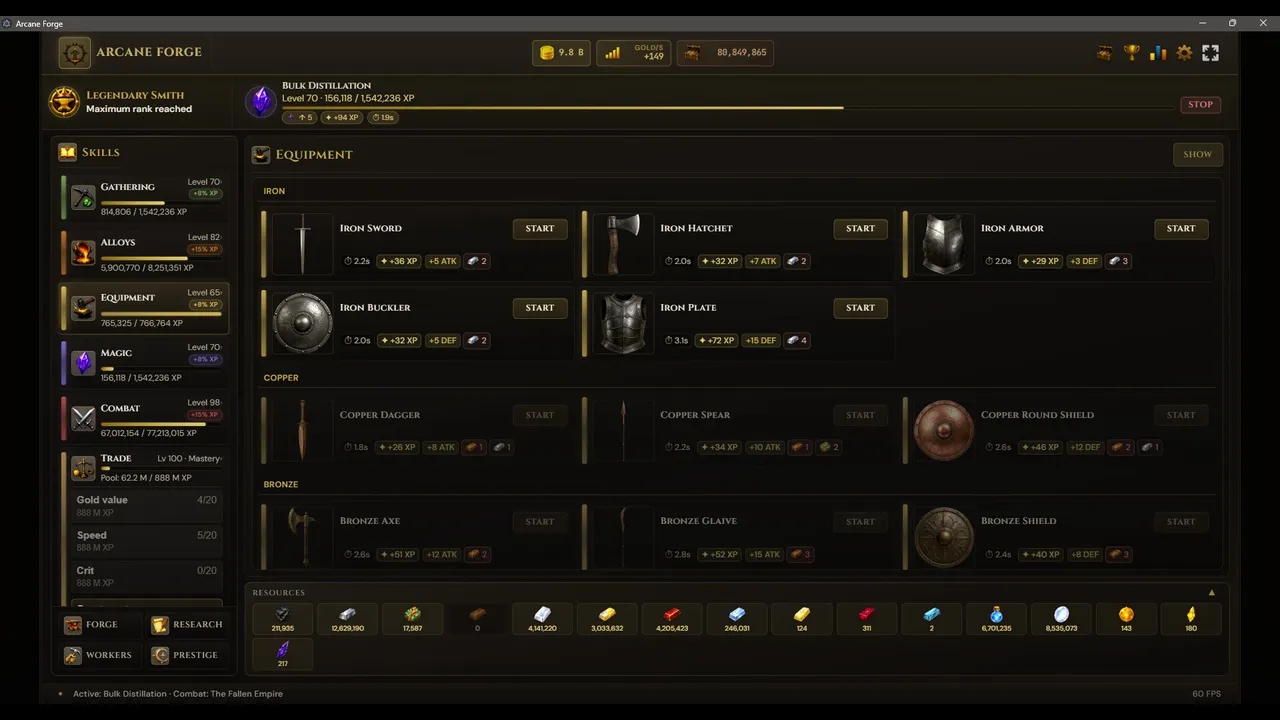Click the red ingot resource 4,205,423
1280x720 pixels.
click(x=672, y=619)
